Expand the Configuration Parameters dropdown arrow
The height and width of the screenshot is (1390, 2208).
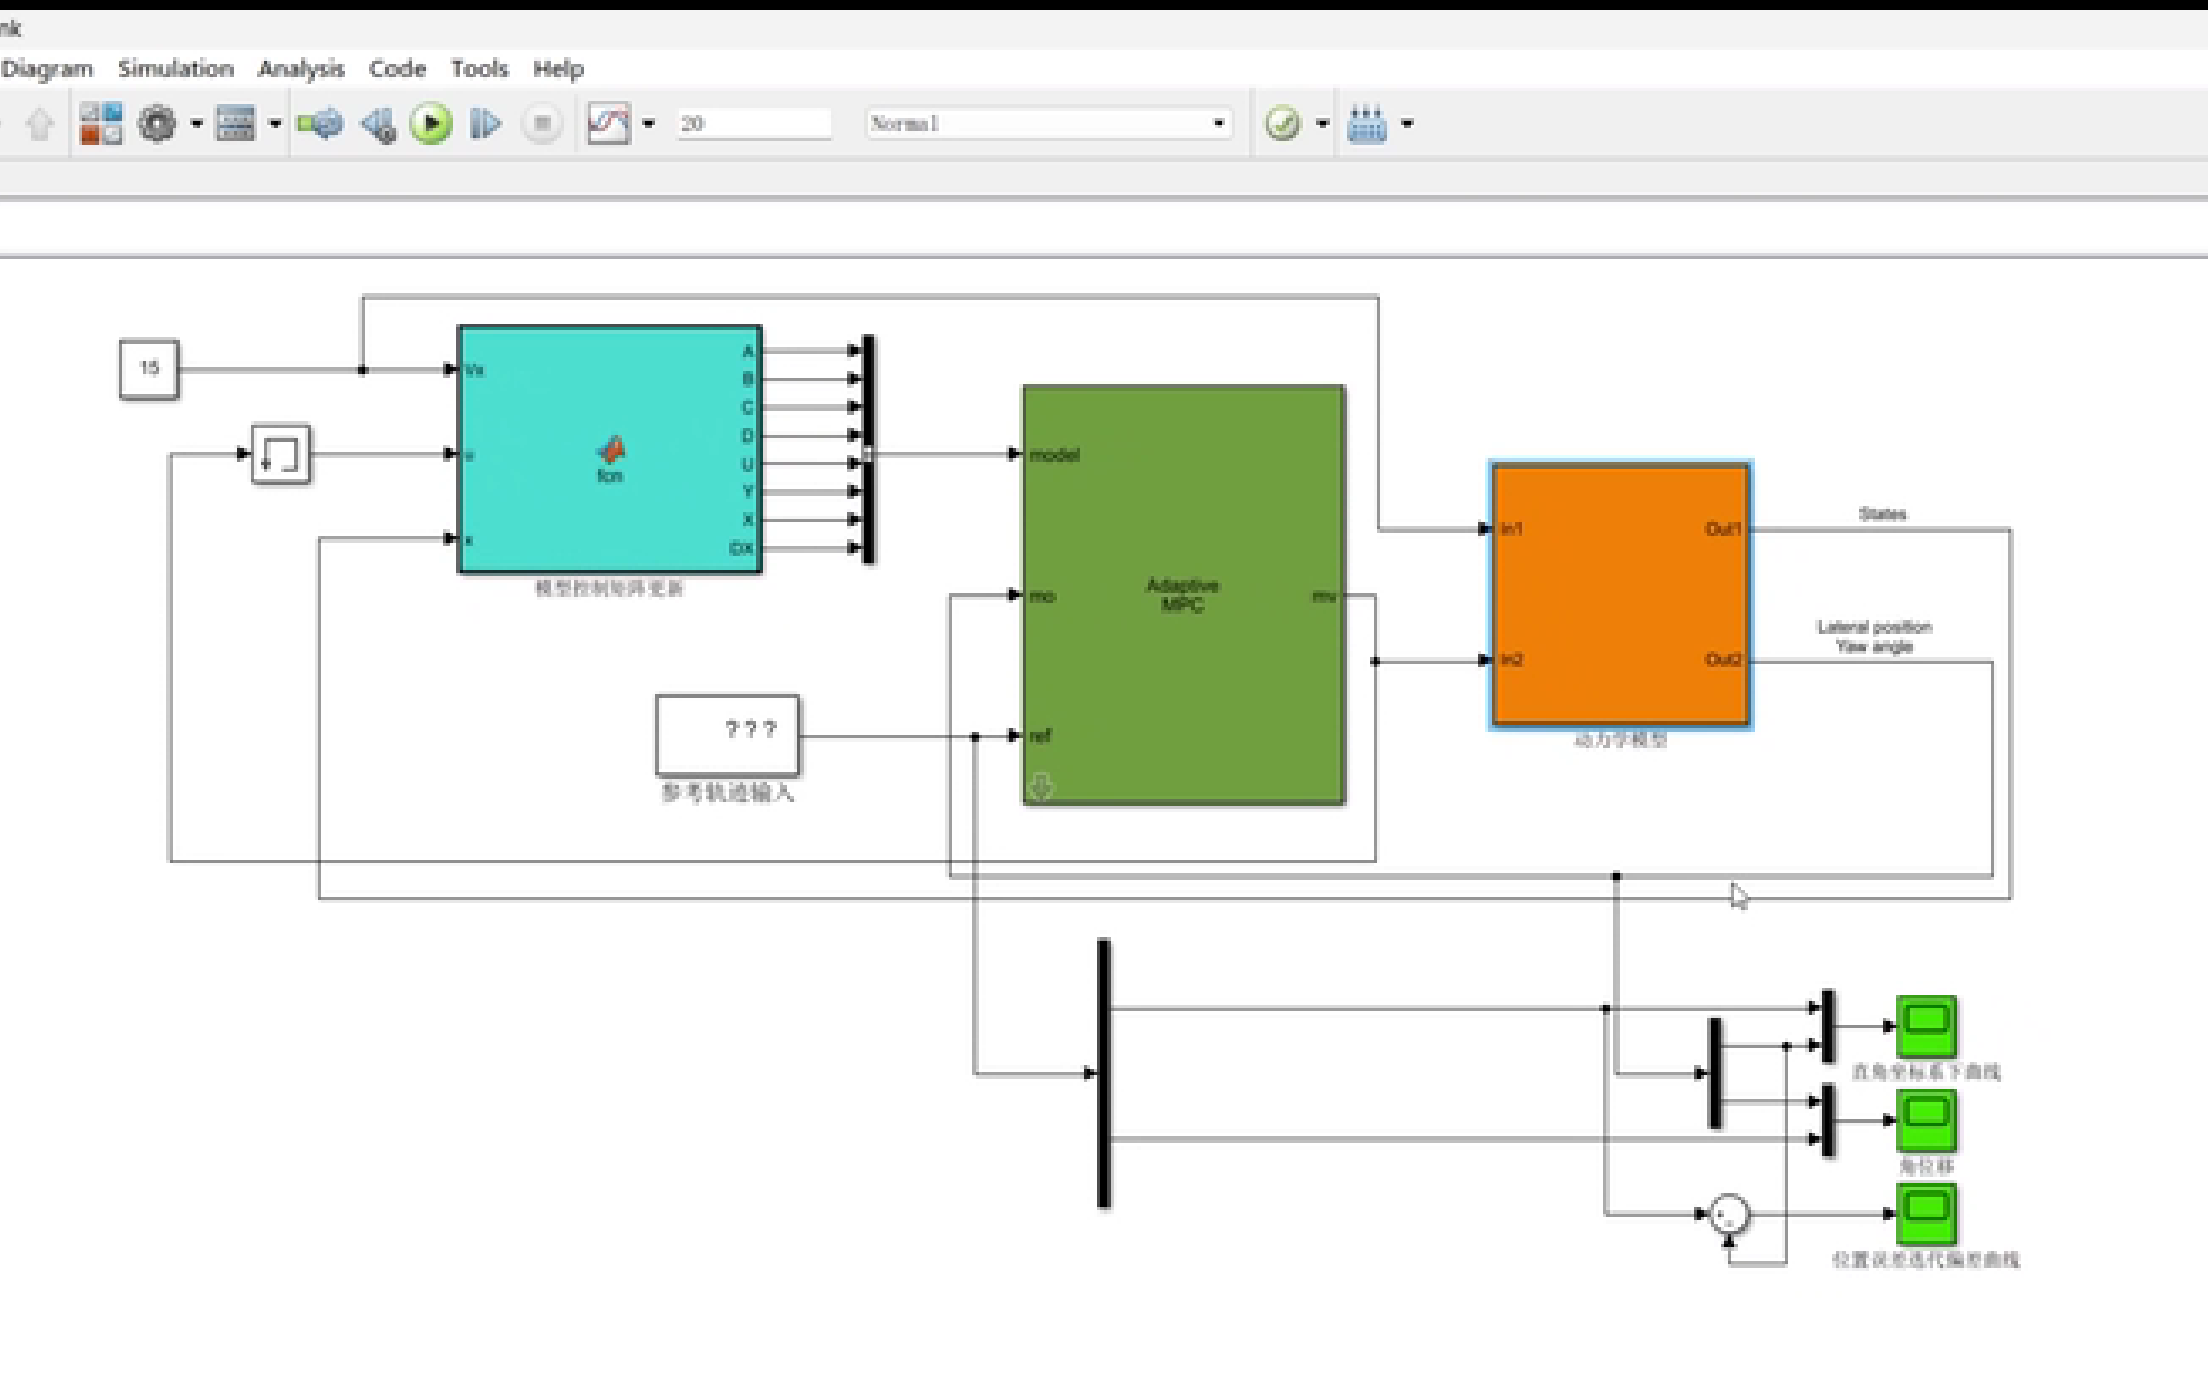tap(197, 124)
